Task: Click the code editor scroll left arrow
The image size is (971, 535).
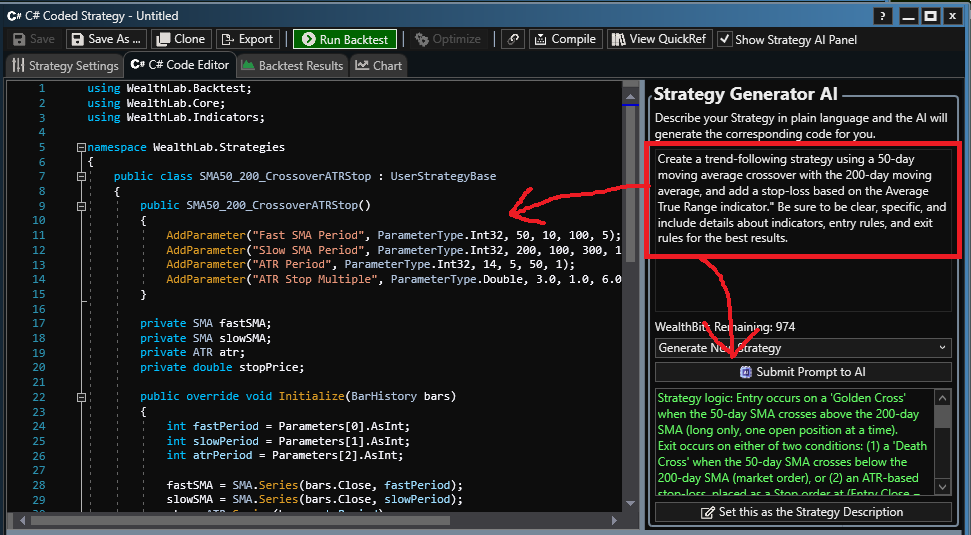Action: [24, 521]
